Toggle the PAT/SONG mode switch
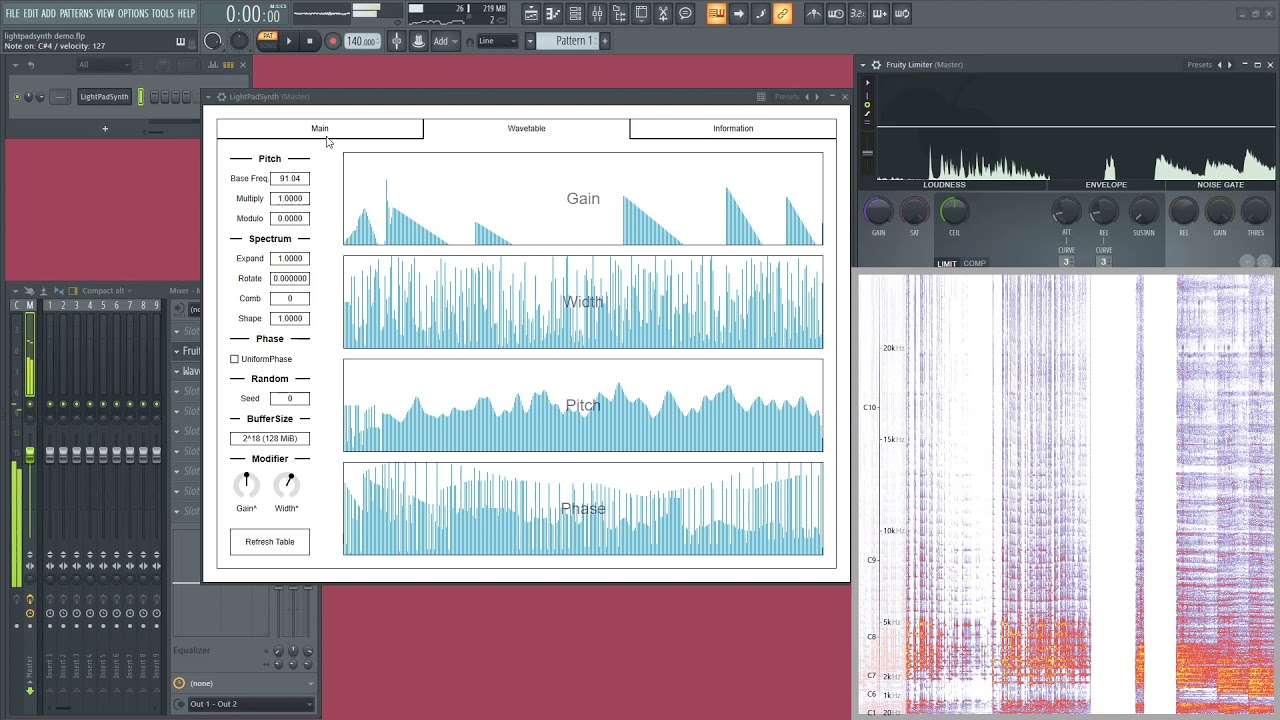Viewport: 1280px width, 720px height. click(x=267, y=40)
